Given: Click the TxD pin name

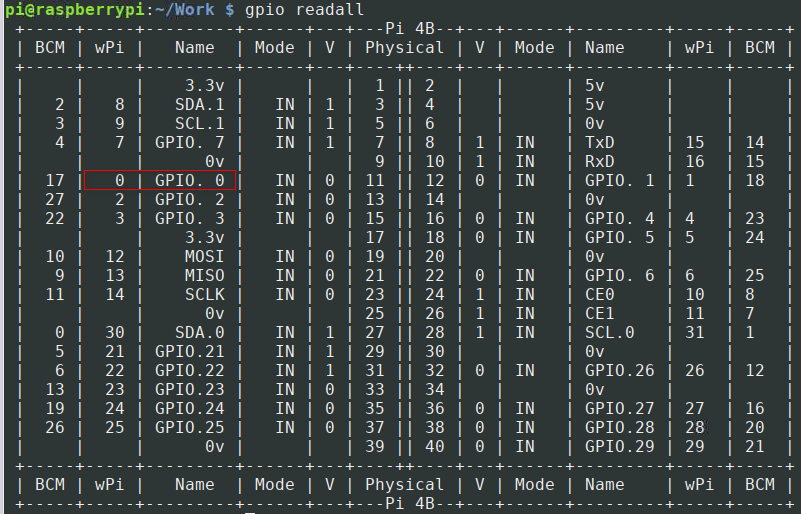Looking at the screenshot, I should click(x=600, y=142).
